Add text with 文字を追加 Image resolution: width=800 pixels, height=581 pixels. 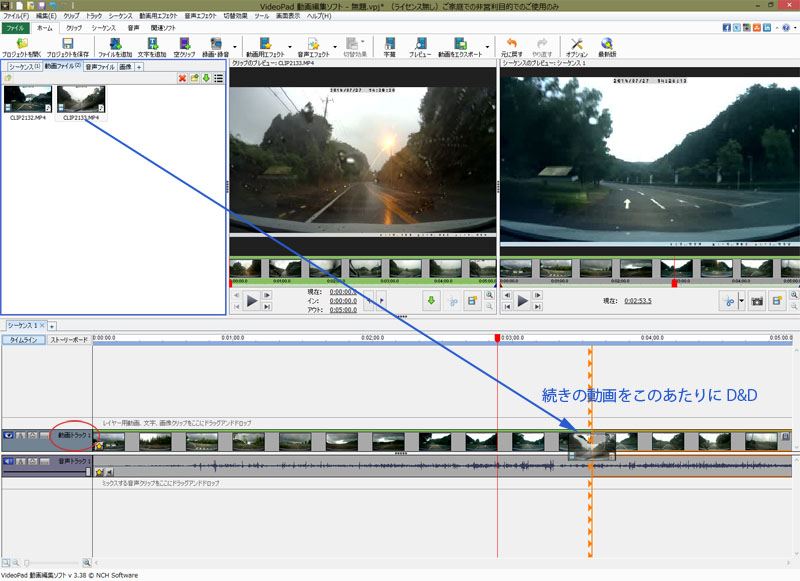click(152, 47)
